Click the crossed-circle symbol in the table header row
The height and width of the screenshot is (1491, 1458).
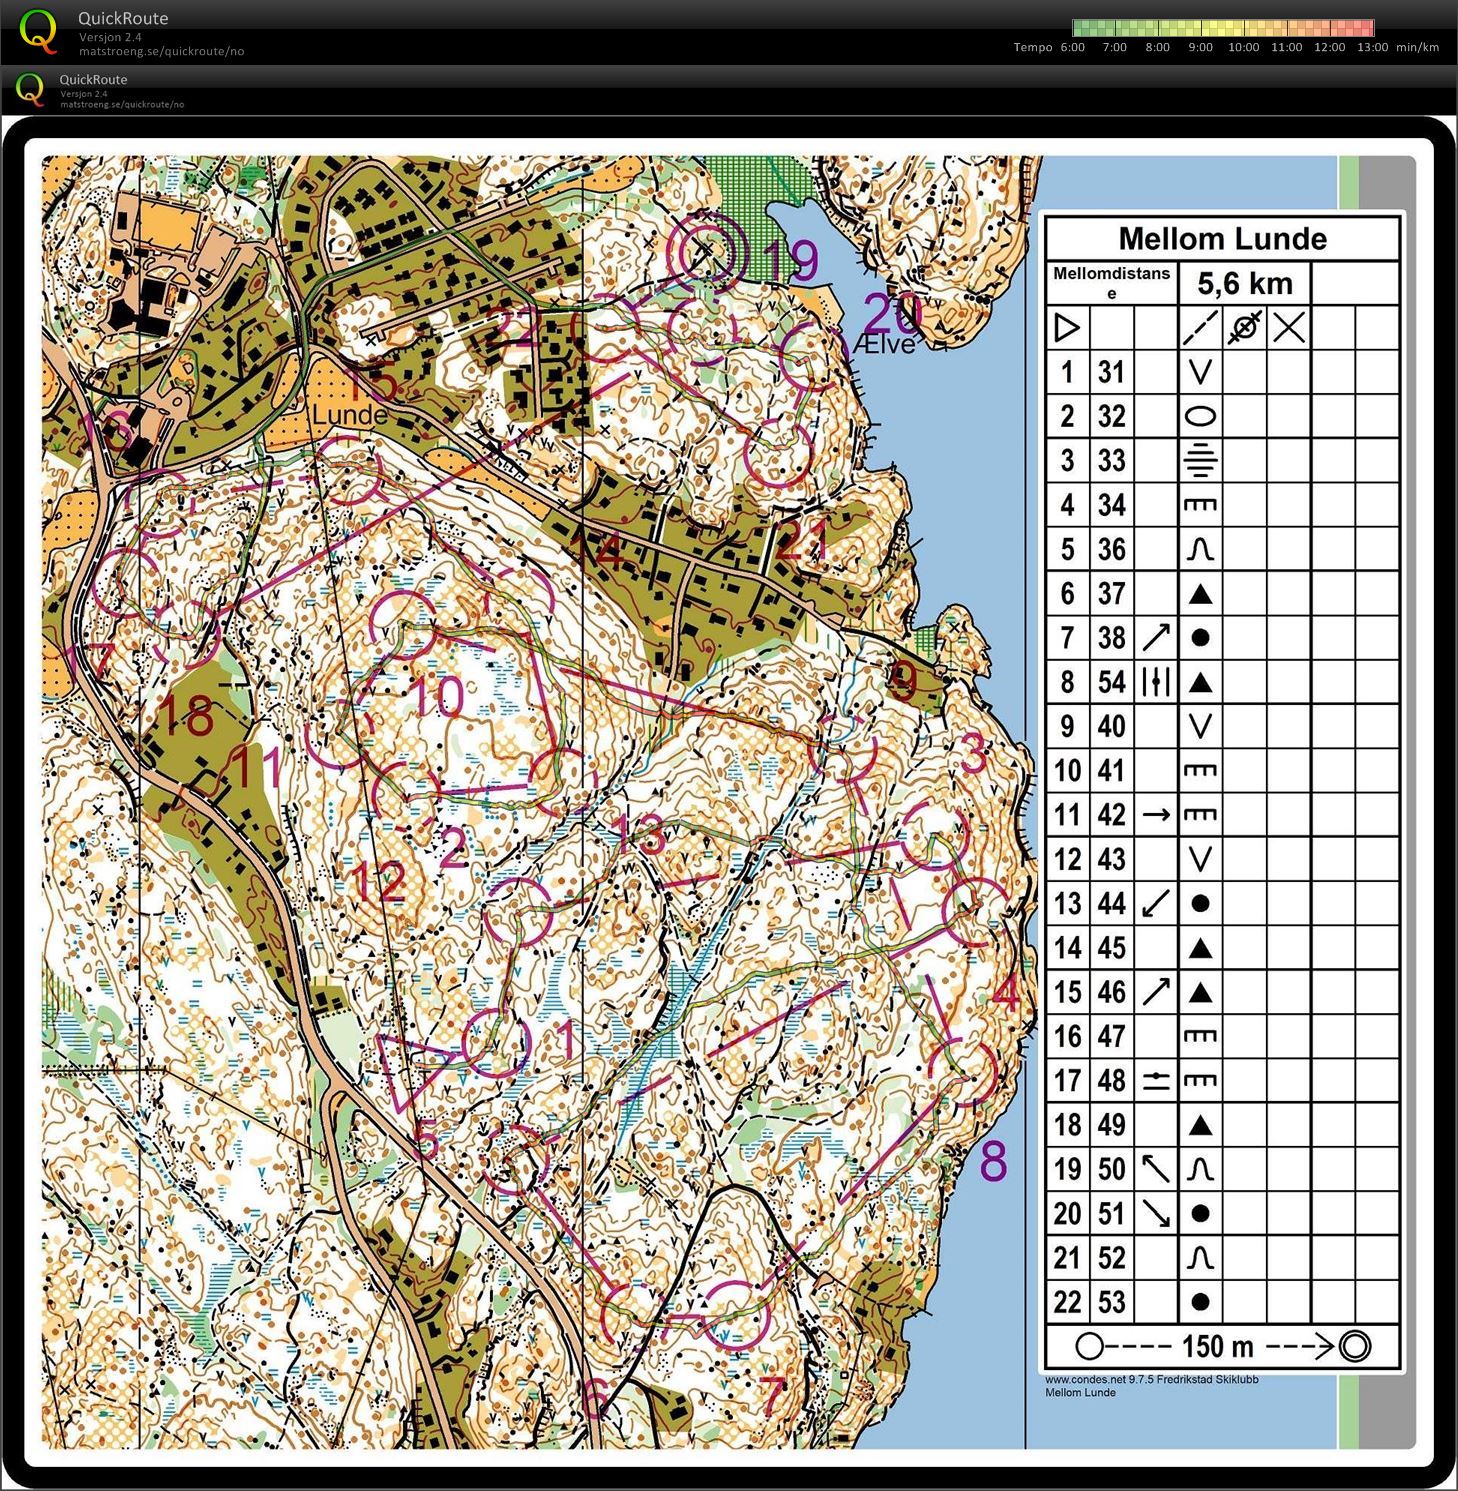[x=1244, y=327]
